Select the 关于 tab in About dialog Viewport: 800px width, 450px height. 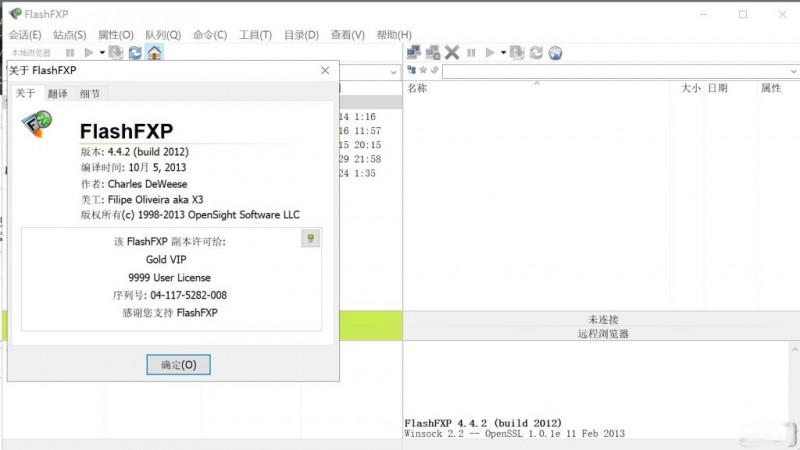[26, 93]
